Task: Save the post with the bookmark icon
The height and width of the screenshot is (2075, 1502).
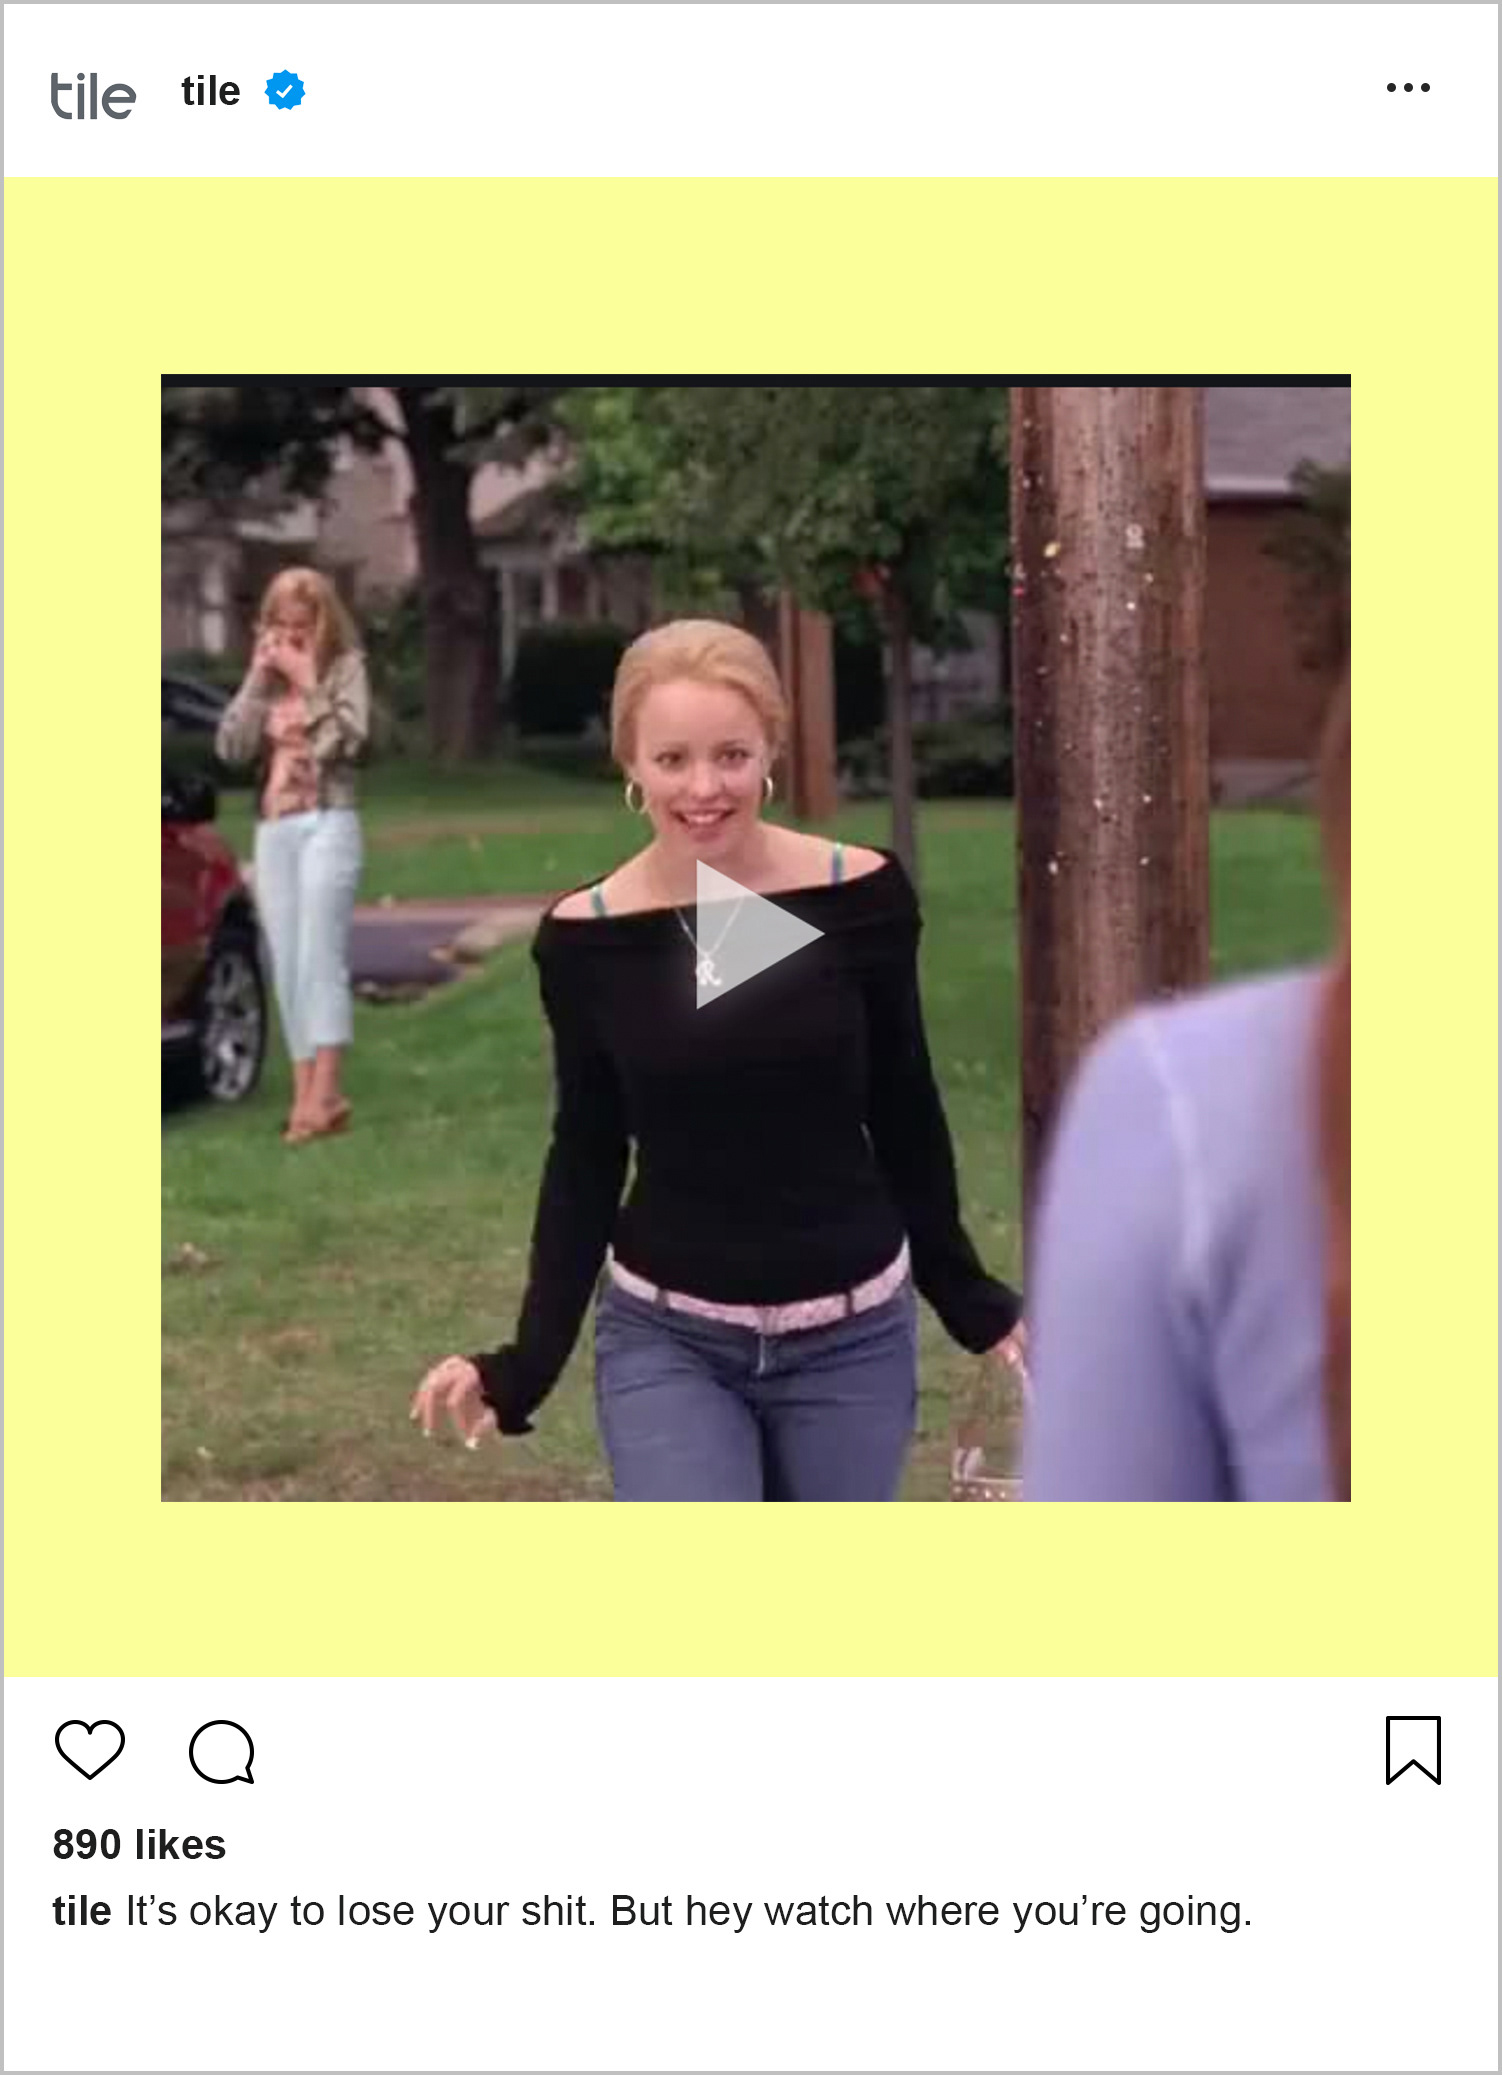Action: 1413,1750
